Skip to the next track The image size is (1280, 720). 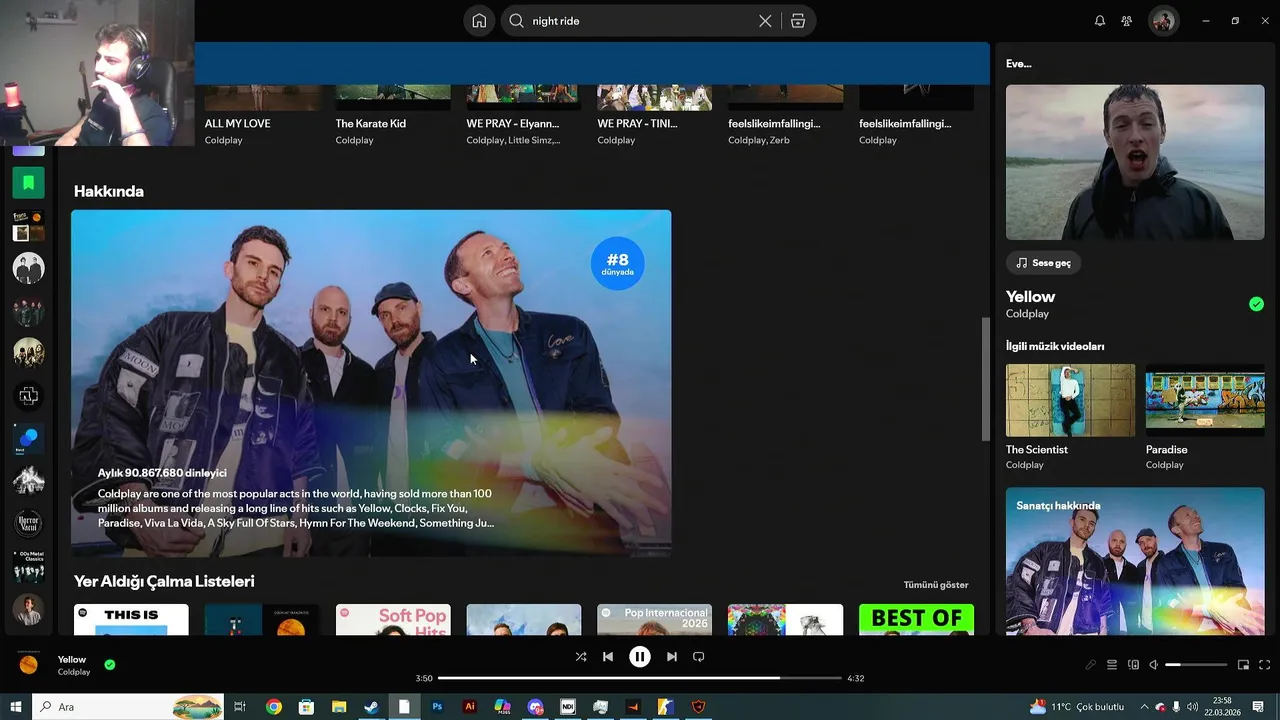(x=672, y=657)
